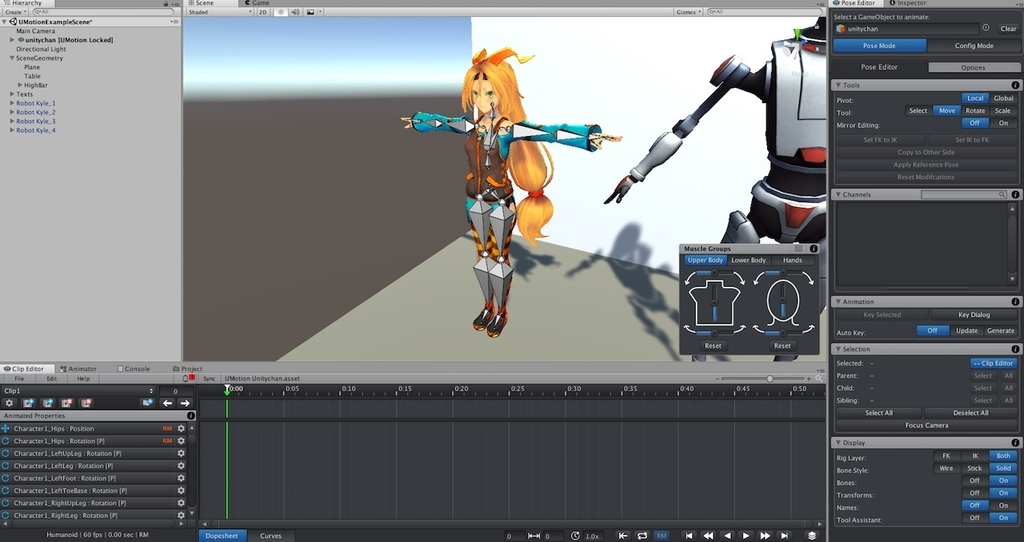Turn Names display On
This screenshot has height=542, width=1024.
1003,505
